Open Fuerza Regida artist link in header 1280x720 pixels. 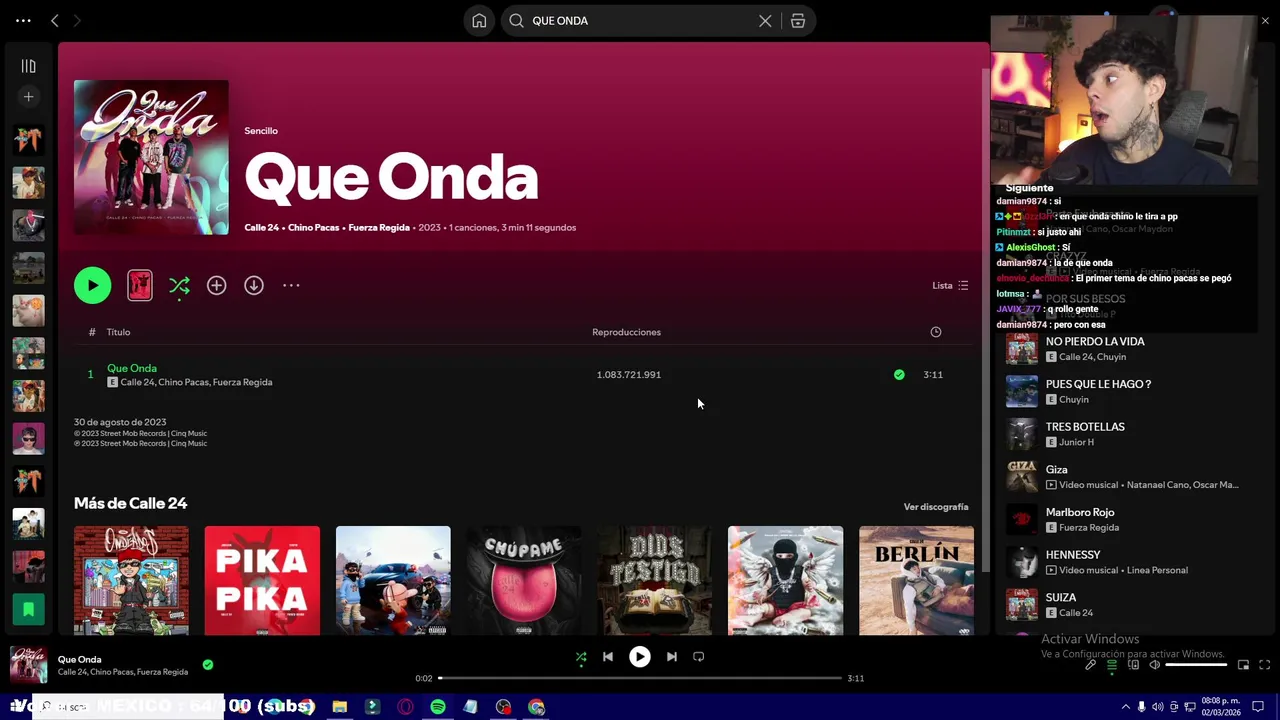[379, 227]
